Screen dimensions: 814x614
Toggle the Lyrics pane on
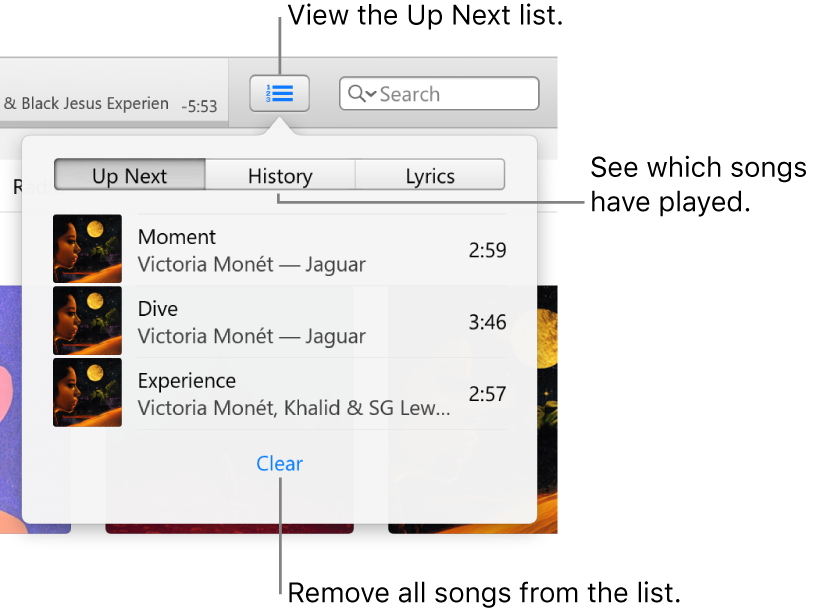pos(429,175)
